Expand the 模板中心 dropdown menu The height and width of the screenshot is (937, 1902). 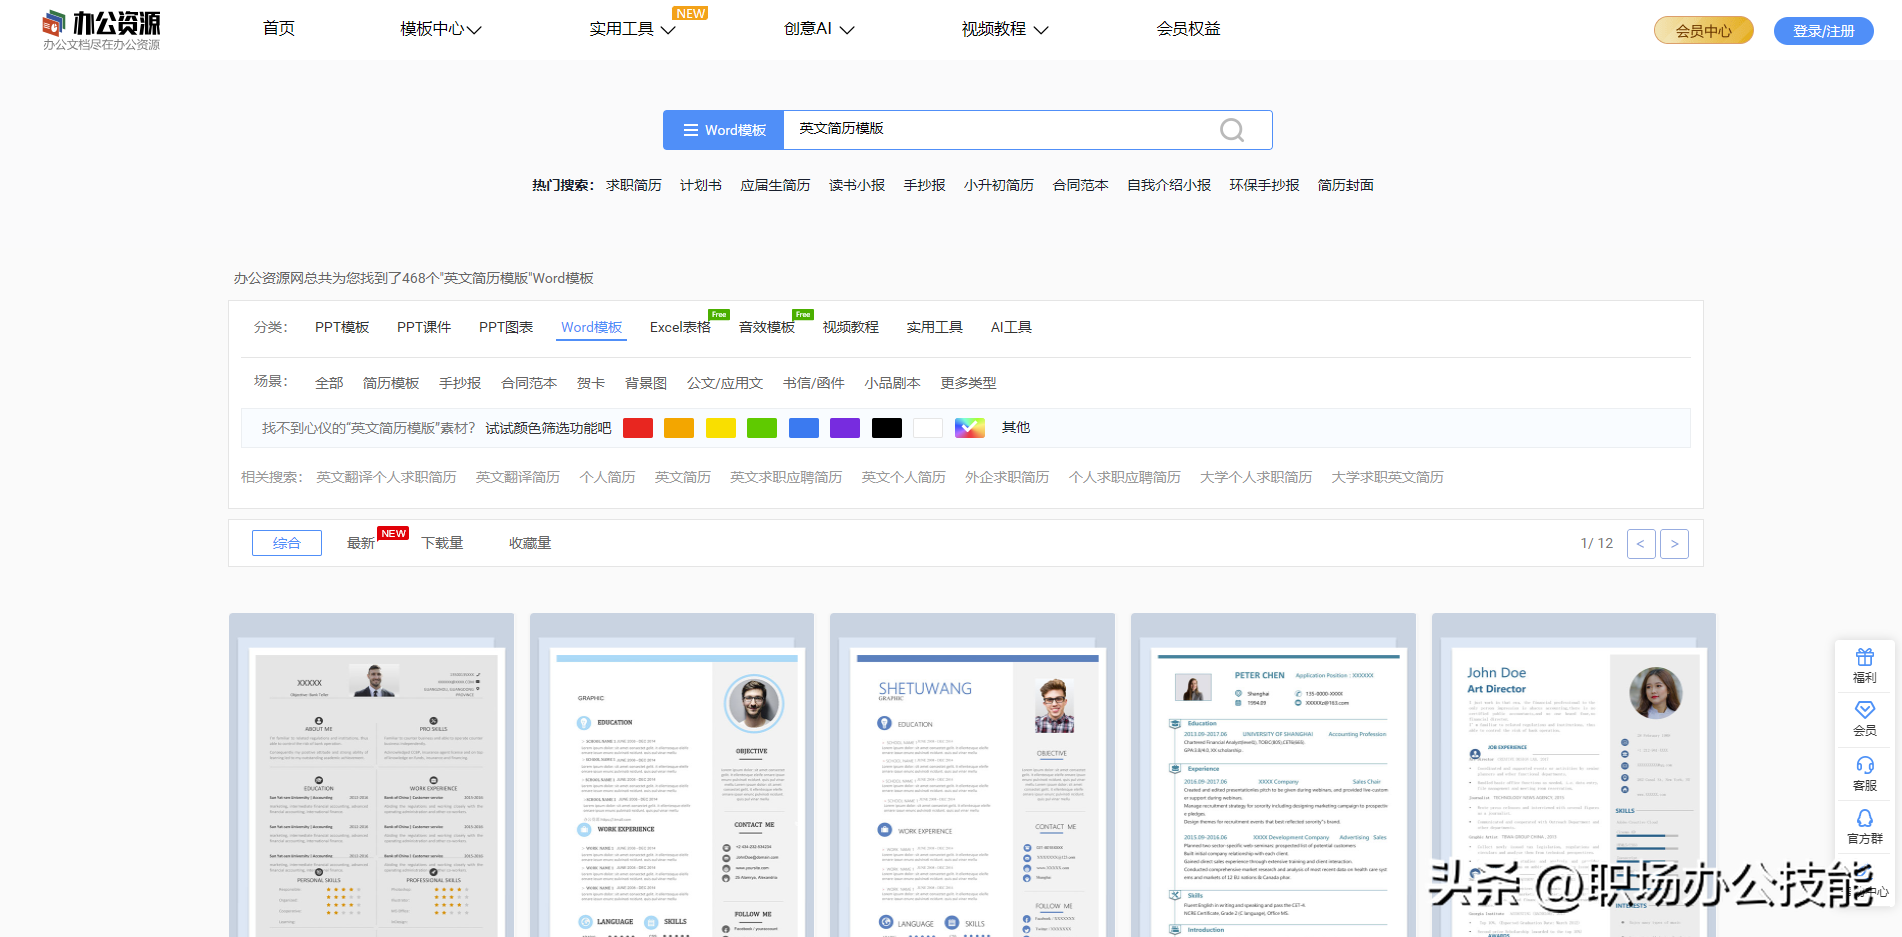point(440,29)
